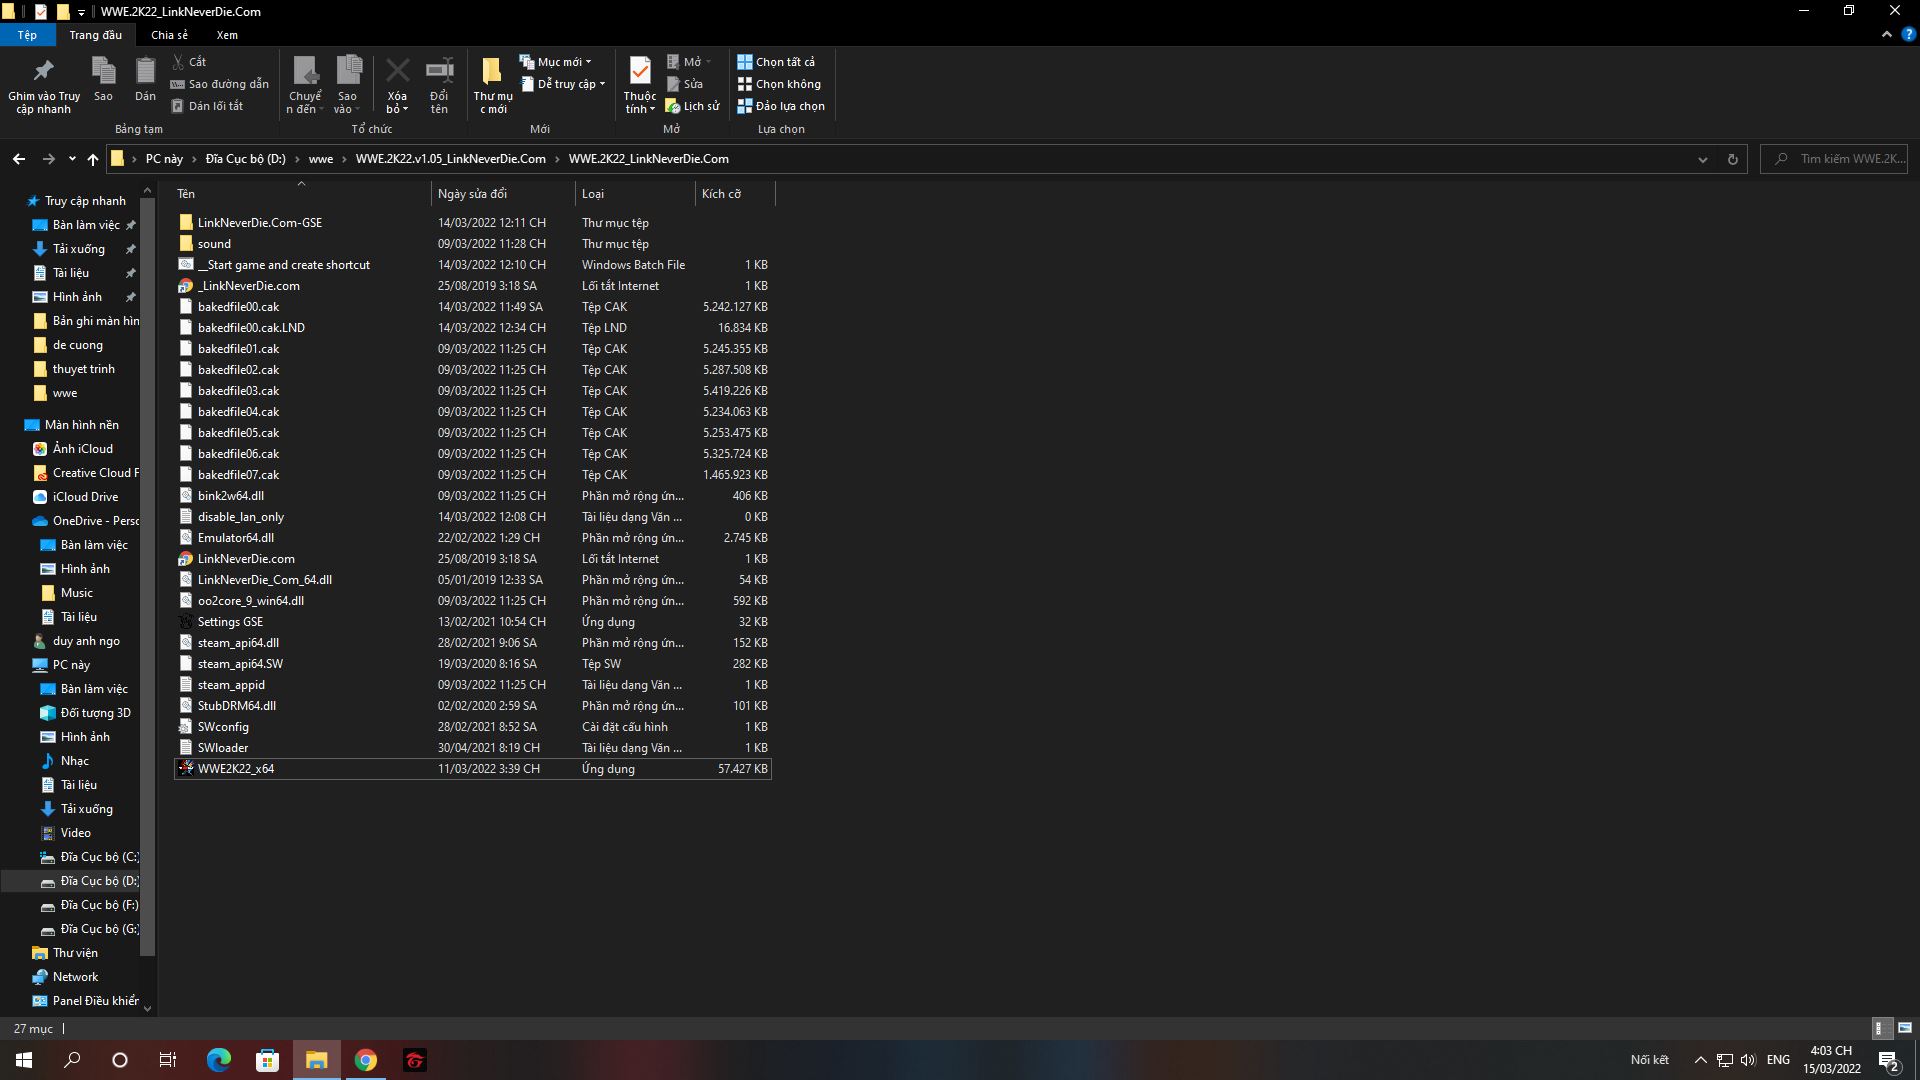
Task: Expand address bar history dropdown
Action: click(x=1702, y=159)
